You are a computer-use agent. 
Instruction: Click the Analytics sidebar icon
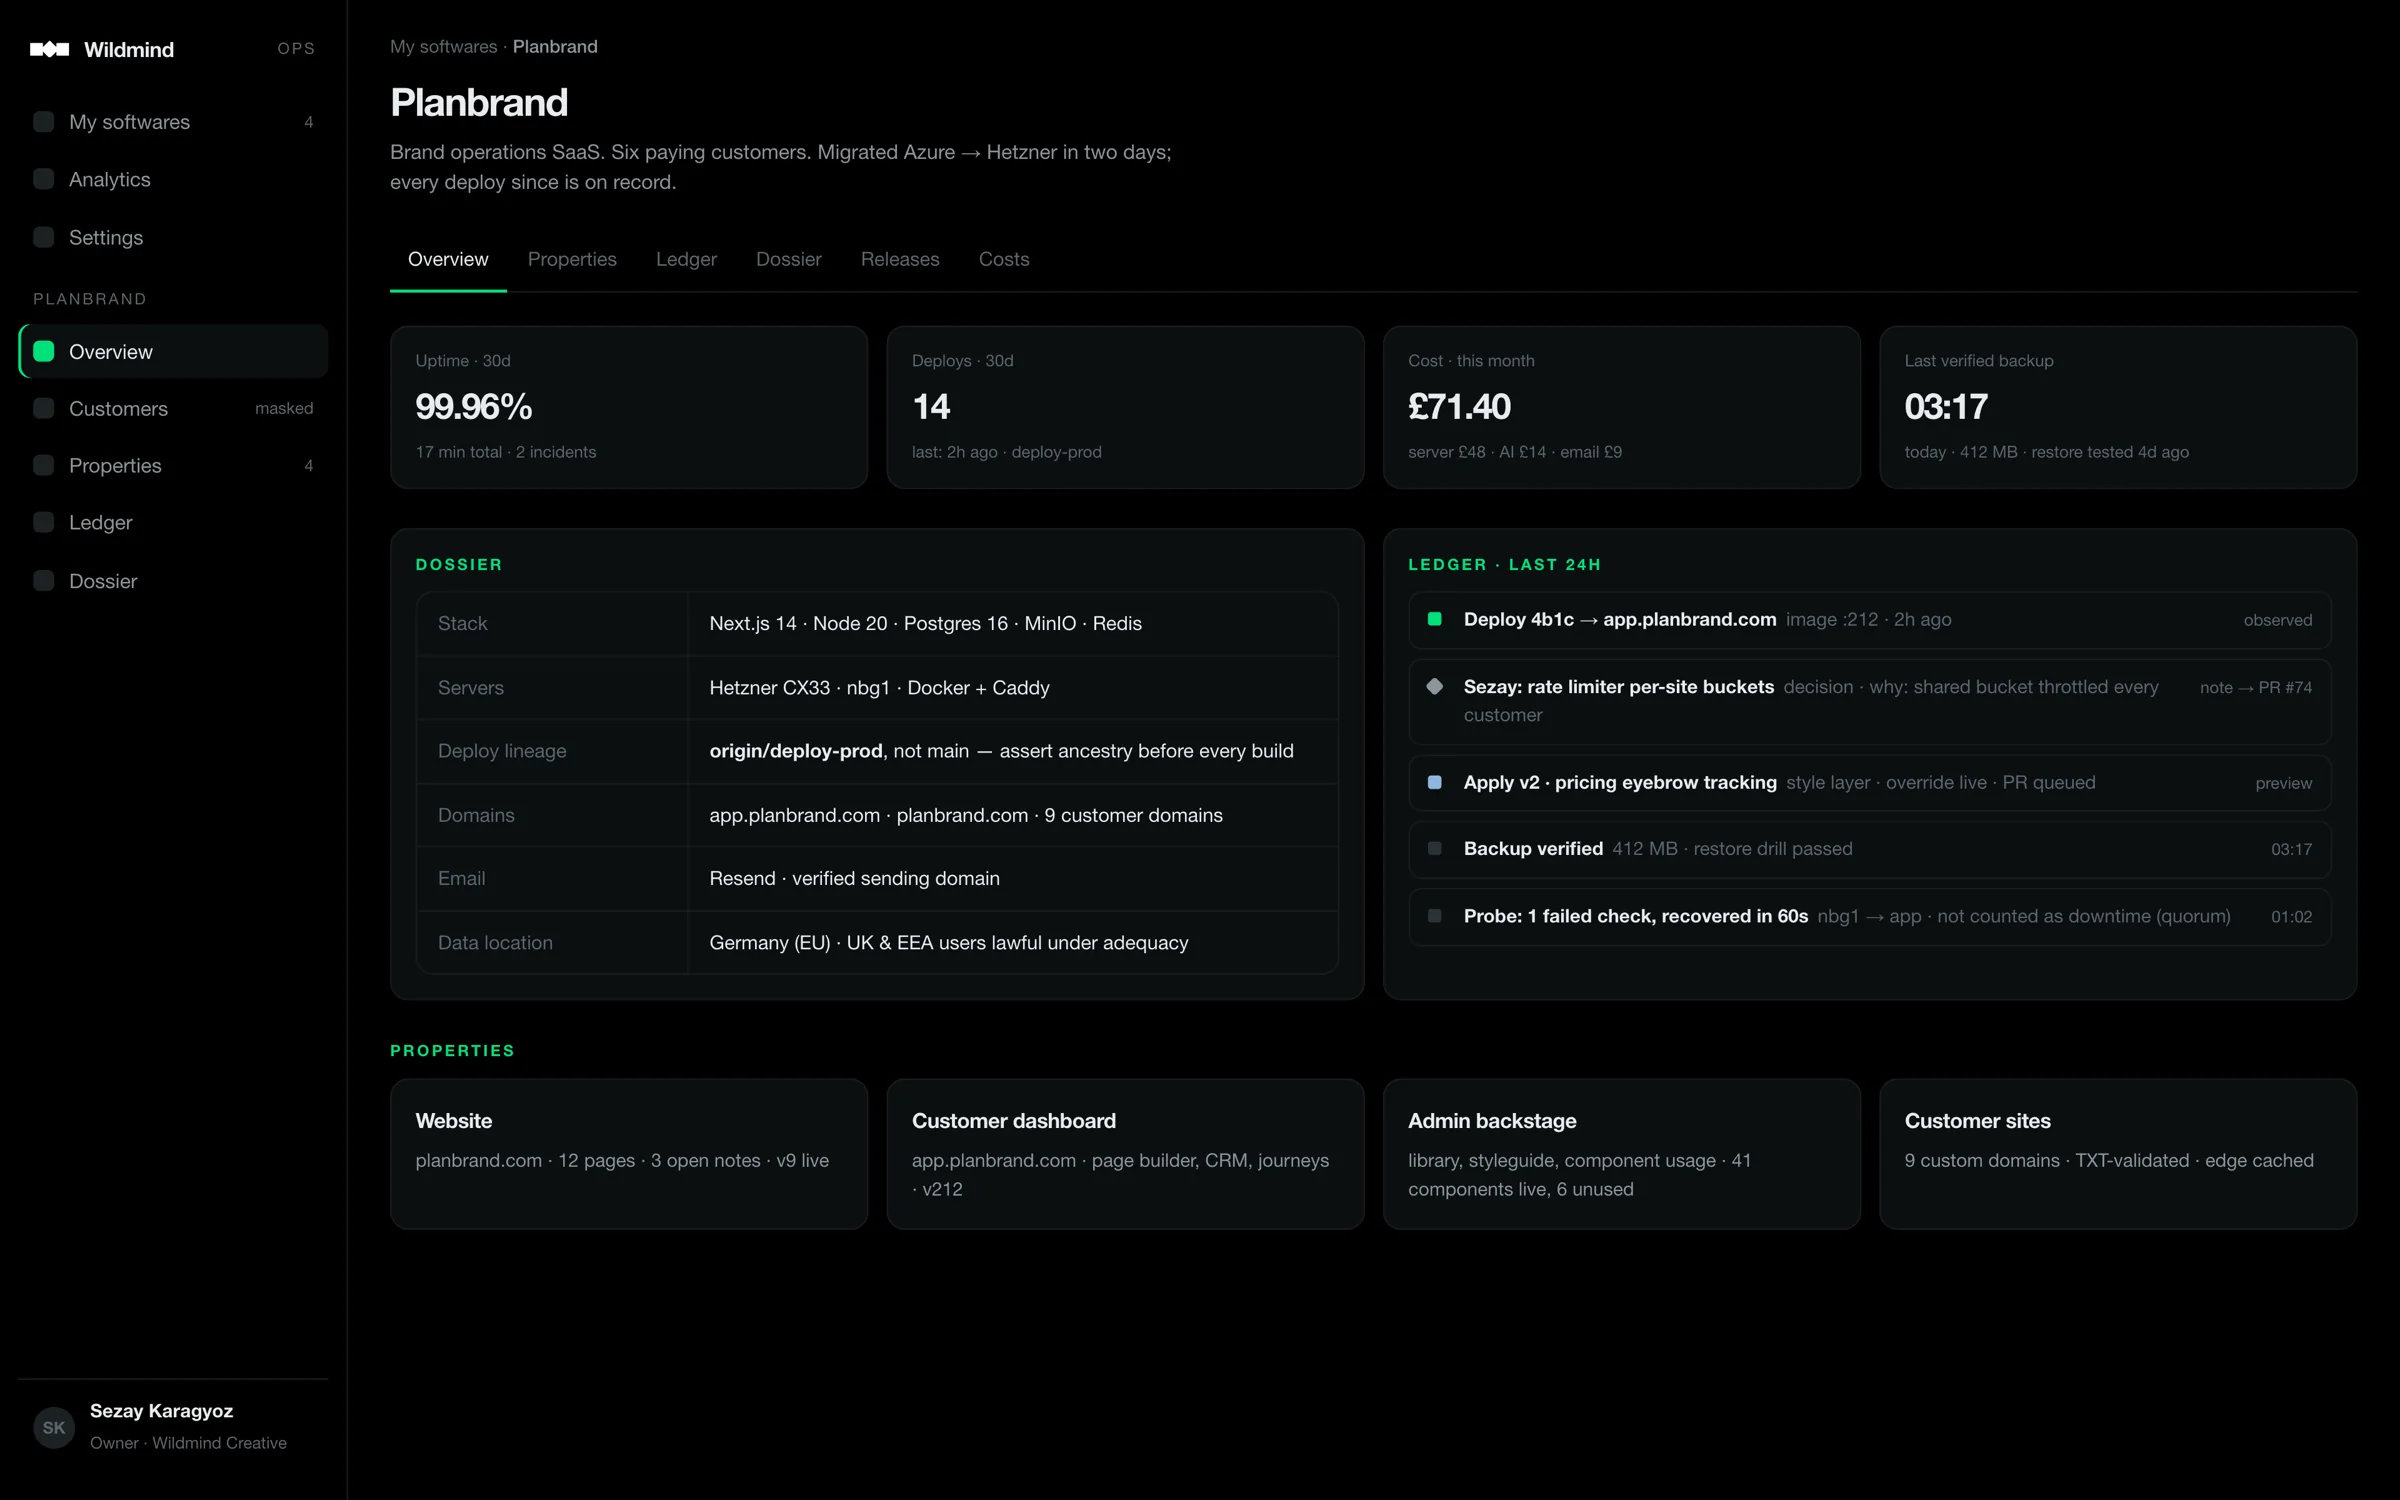pyautogui.click(x=44, y=179)
